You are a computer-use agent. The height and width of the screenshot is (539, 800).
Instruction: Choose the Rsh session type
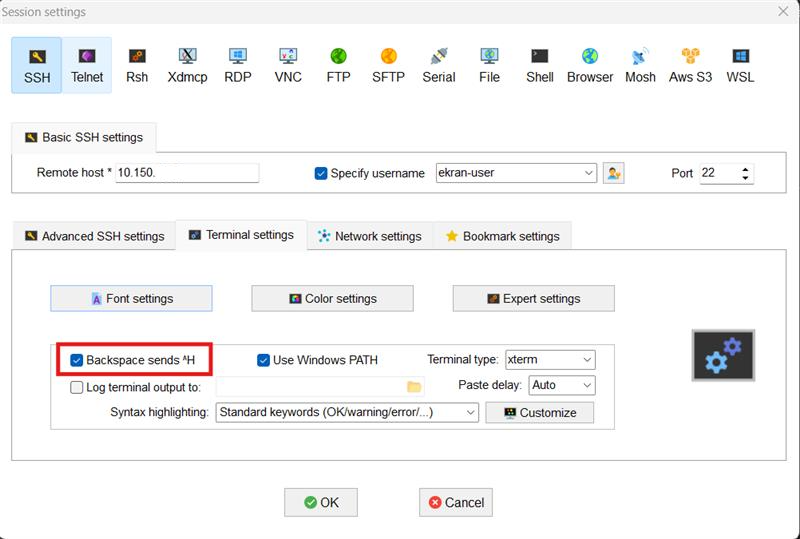pyautogui.click(x=137, y=65)
